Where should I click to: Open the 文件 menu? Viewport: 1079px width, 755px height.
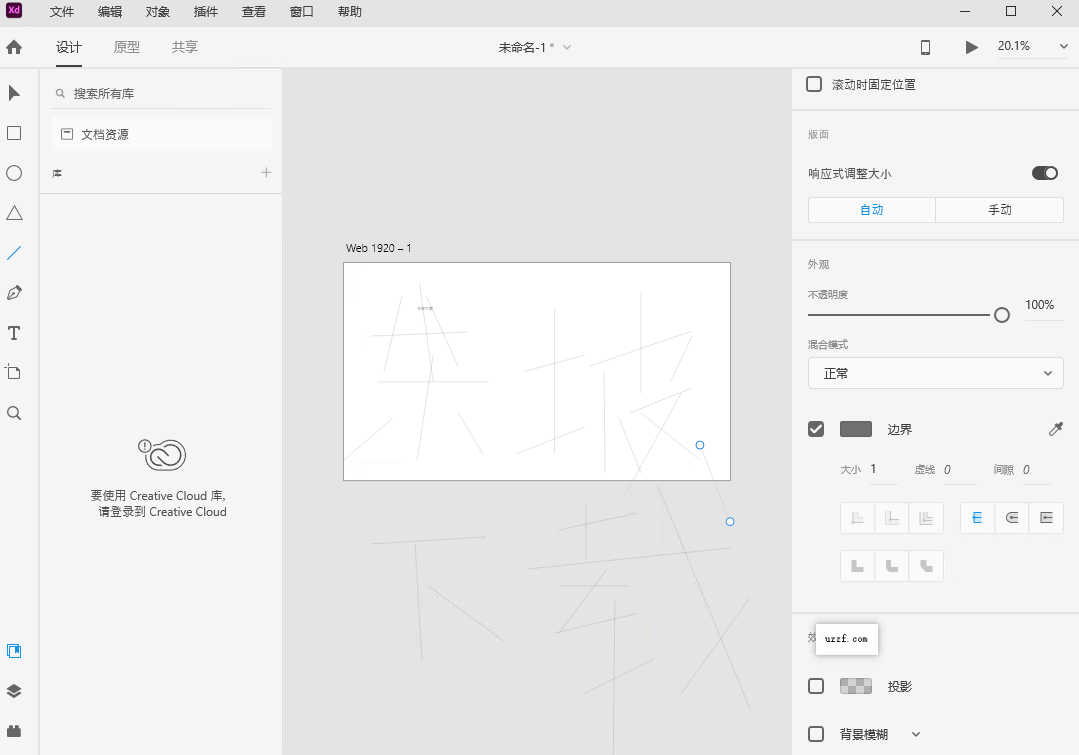pyautogui.click(x=61, y=11)
